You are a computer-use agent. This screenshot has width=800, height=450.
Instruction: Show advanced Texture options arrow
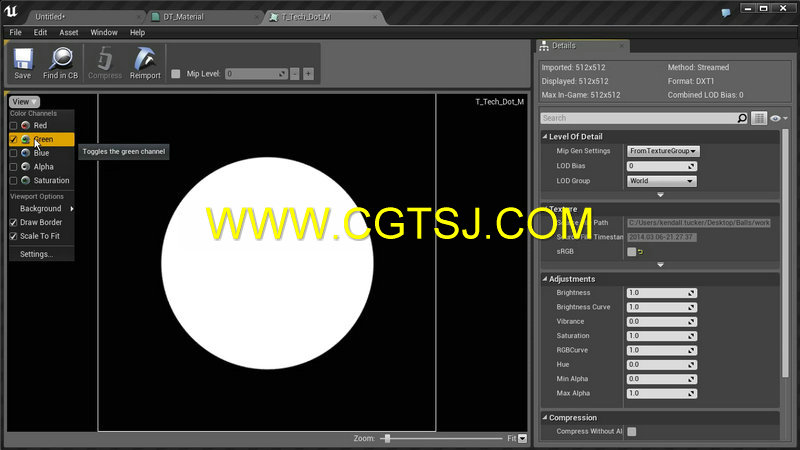pyautogui.click(x=660, y=265)
